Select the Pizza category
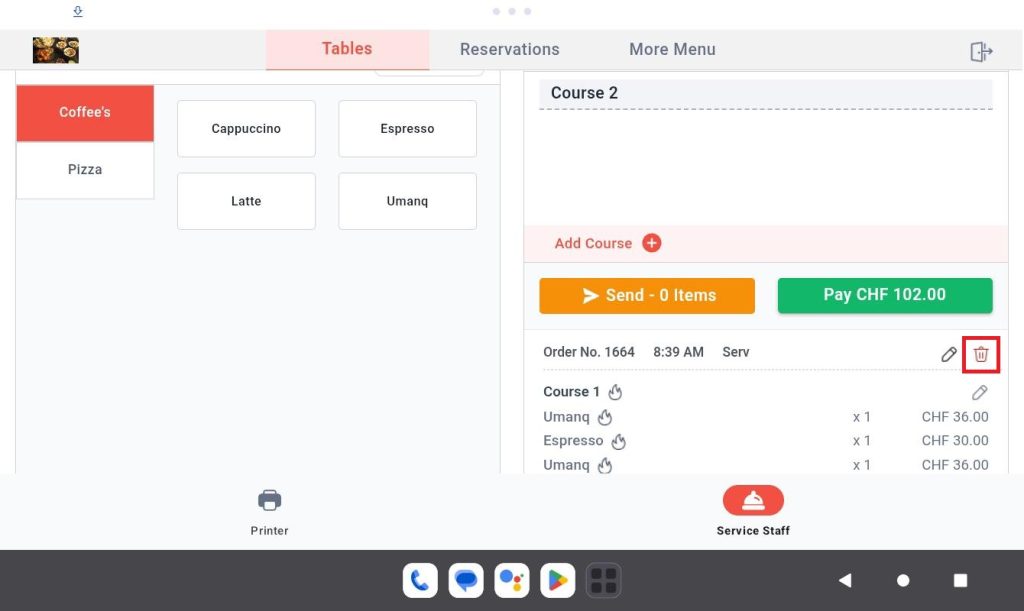The height and width of the screenshot is (611, 1024). [x=85, y=170]
